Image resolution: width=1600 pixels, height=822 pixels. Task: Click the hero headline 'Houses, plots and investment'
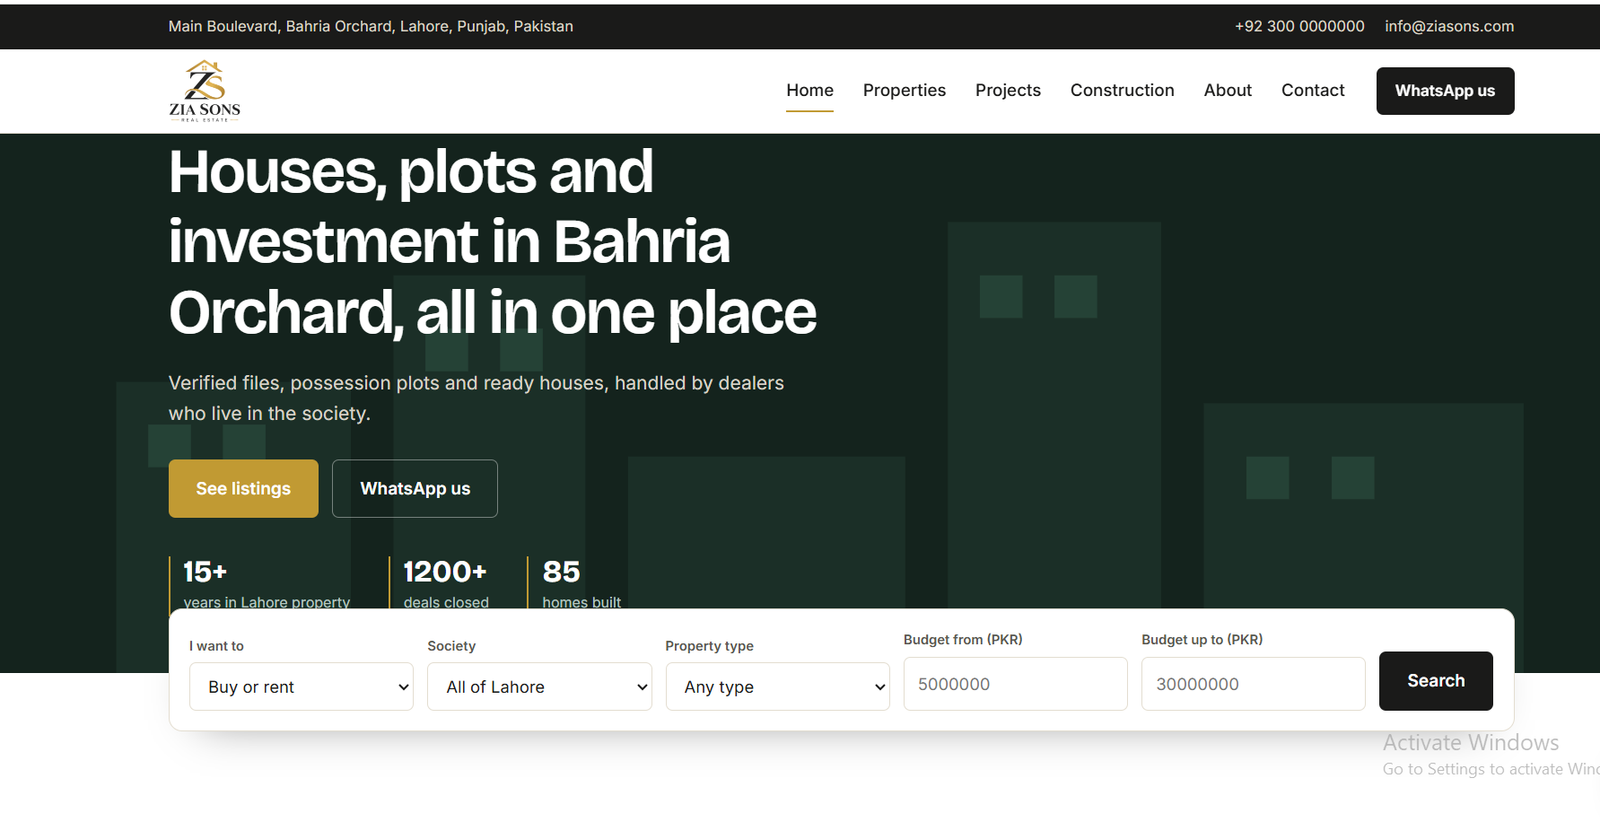492,242
